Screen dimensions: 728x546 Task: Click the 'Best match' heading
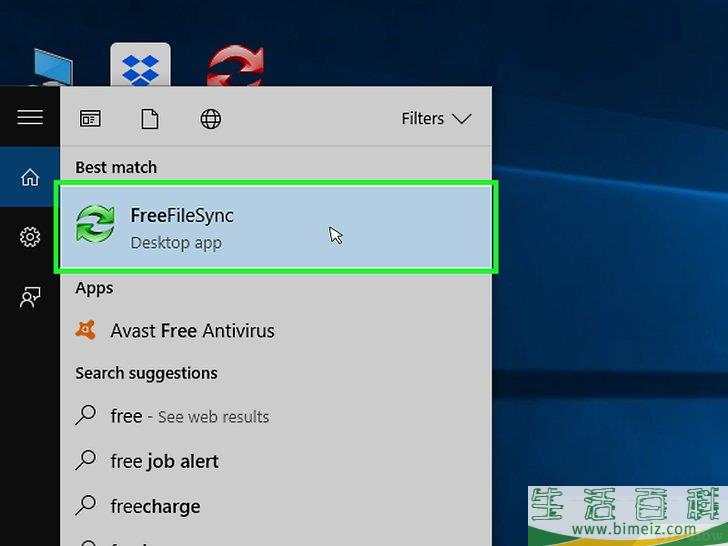(x=116, y=167)
